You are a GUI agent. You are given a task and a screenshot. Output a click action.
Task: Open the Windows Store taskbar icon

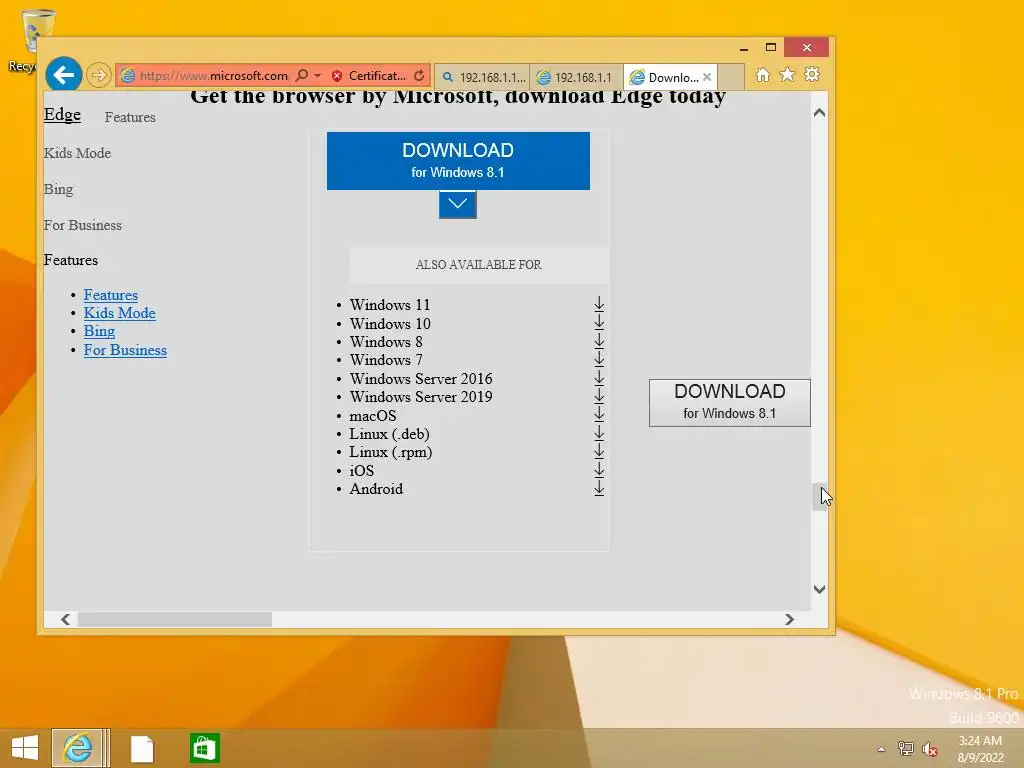pyautogui.click(x=204, y=748)
